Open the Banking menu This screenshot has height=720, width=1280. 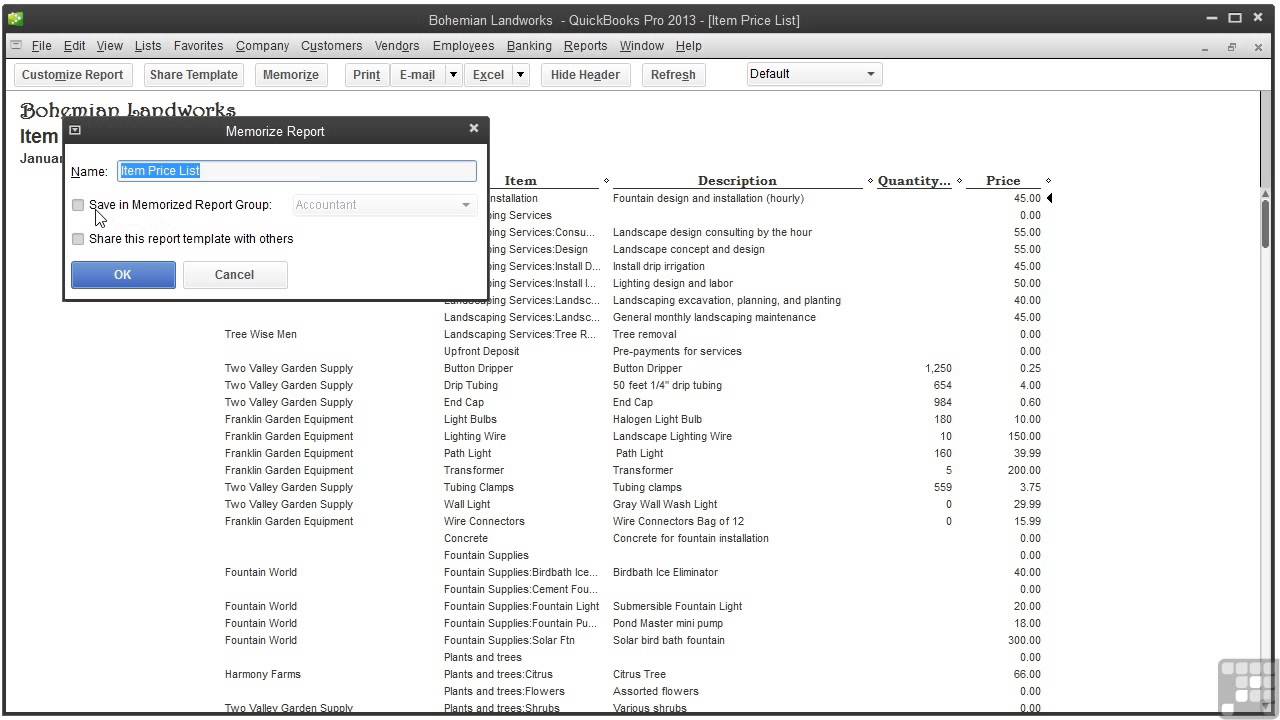(529, 46)
